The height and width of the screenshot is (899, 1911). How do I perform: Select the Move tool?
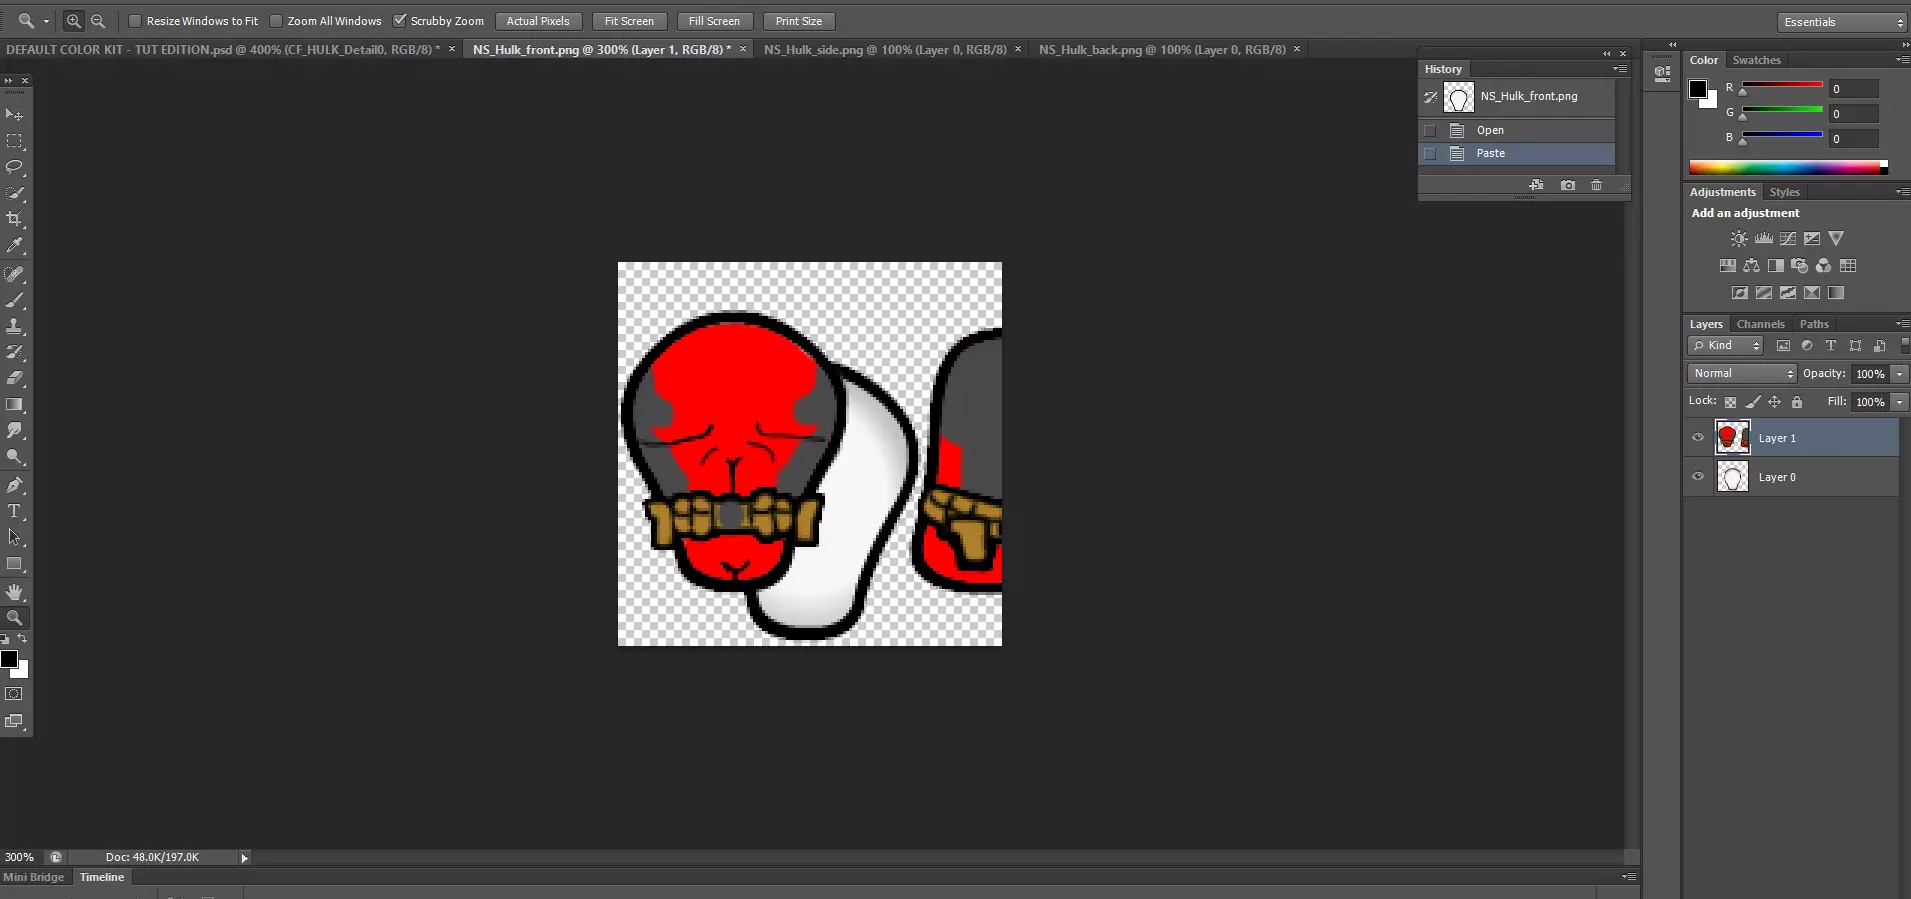14,115
